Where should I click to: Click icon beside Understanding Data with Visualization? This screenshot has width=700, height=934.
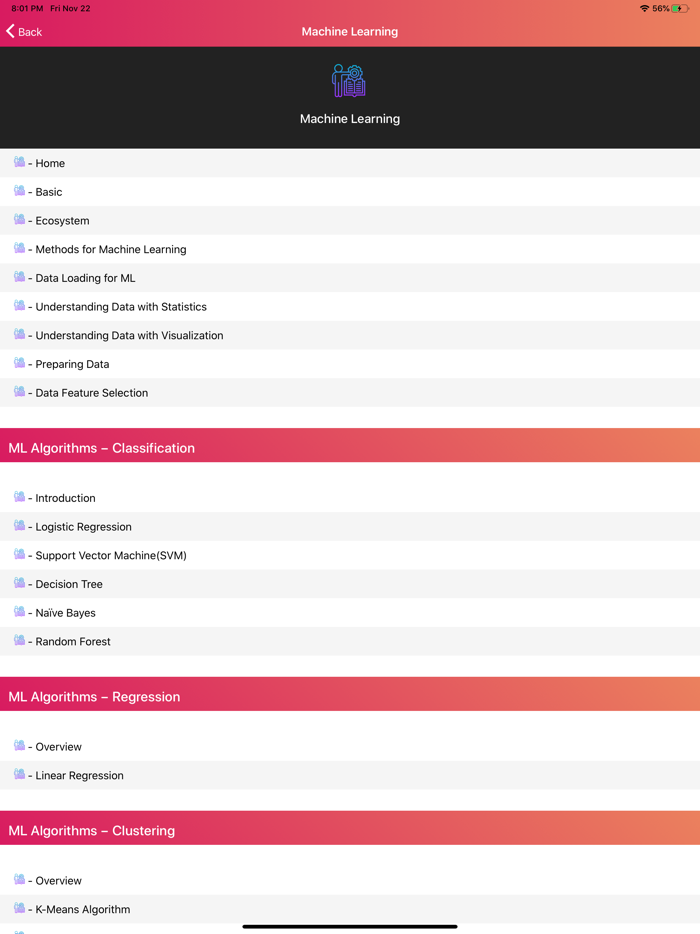[20, 334]
